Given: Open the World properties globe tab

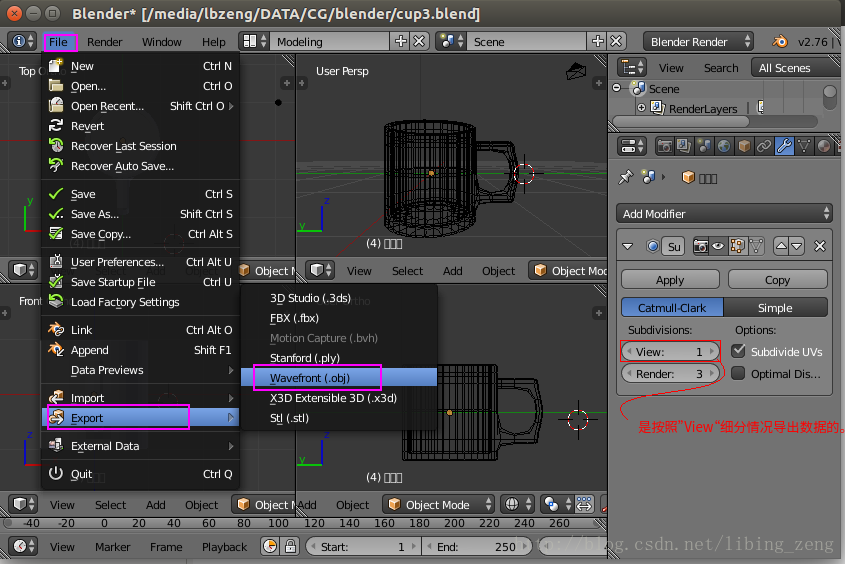Looking at the screenshot, I should (x=724, y=146).
